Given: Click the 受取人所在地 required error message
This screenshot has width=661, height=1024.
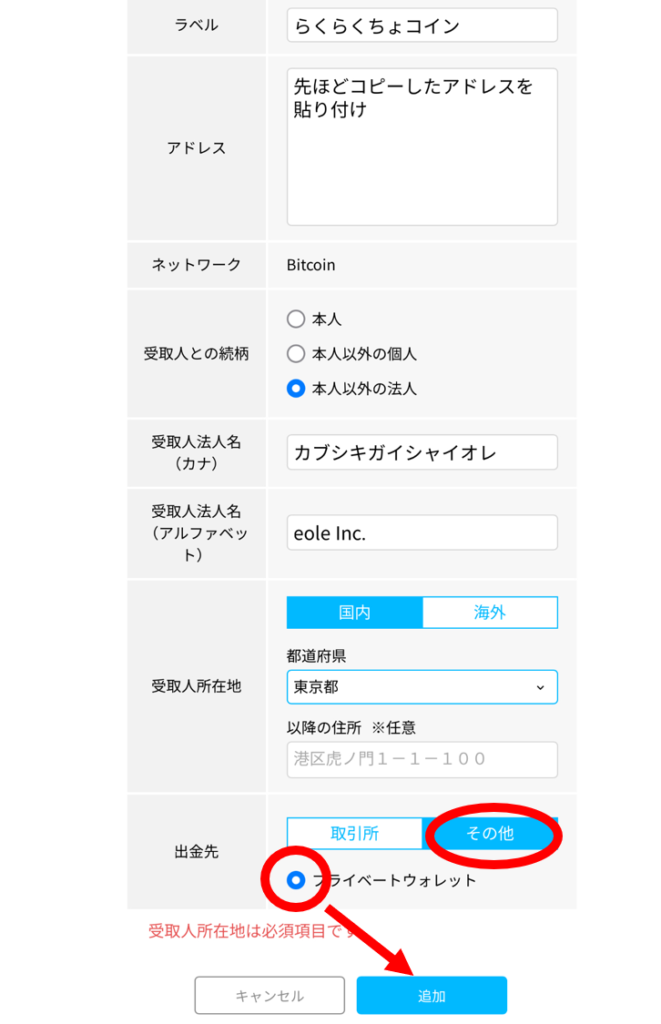Looking at the screenshot, I should tap(250, 932).
